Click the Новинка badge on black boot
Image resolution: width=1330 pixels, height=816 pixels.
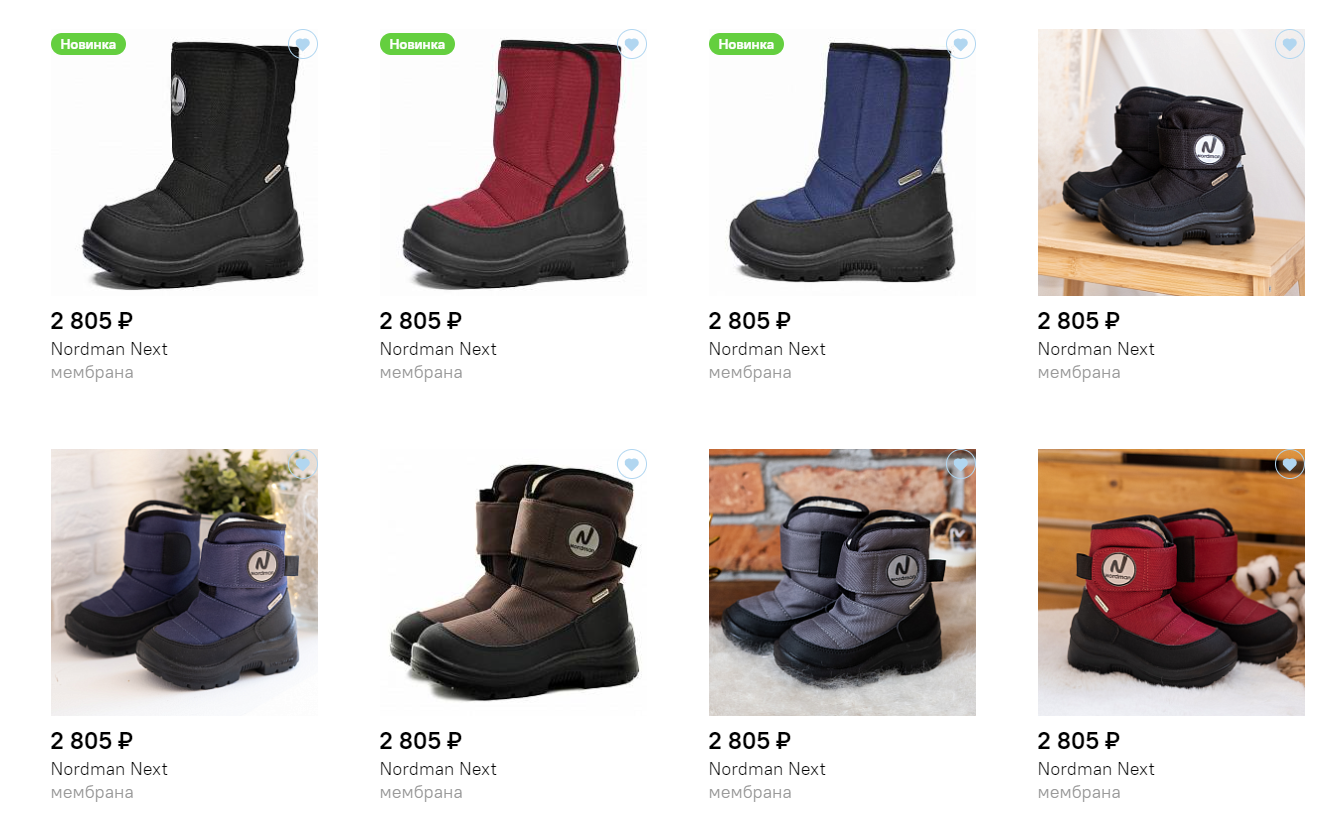(x=88, y=44)
